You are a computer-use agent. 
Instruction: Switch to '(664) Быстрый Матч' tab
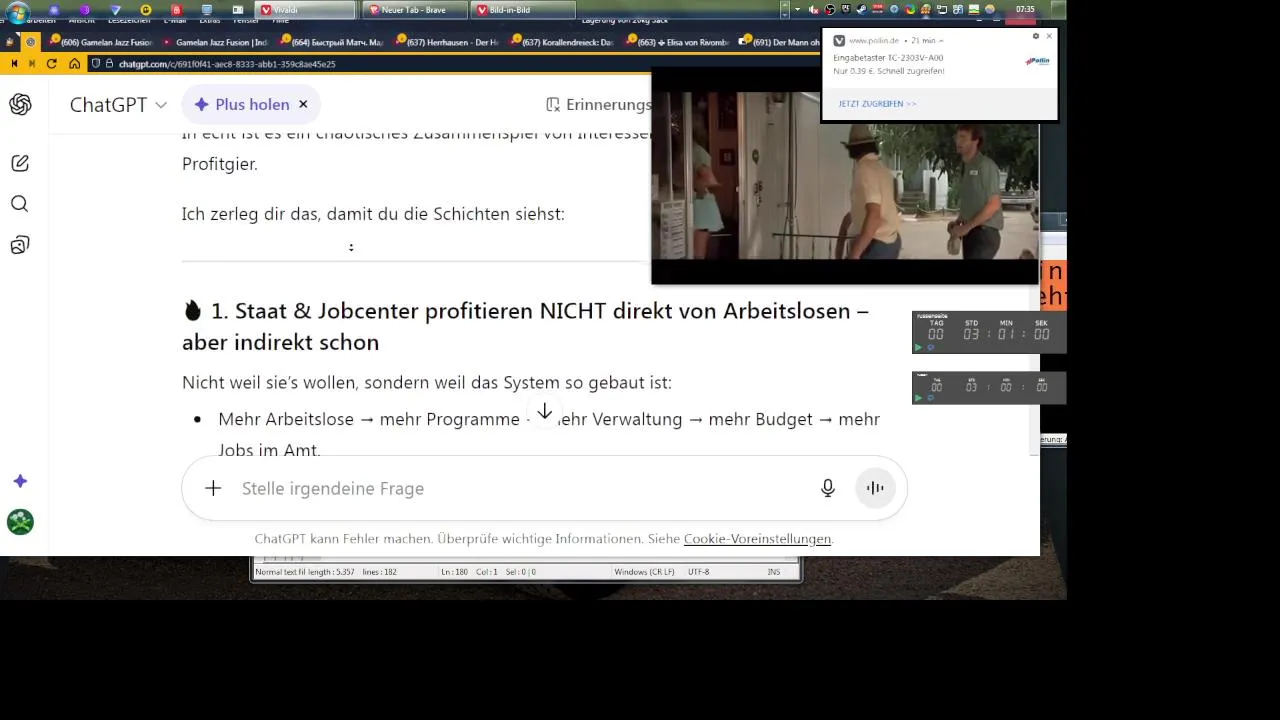pyautogui.click(x=332, y=42)
